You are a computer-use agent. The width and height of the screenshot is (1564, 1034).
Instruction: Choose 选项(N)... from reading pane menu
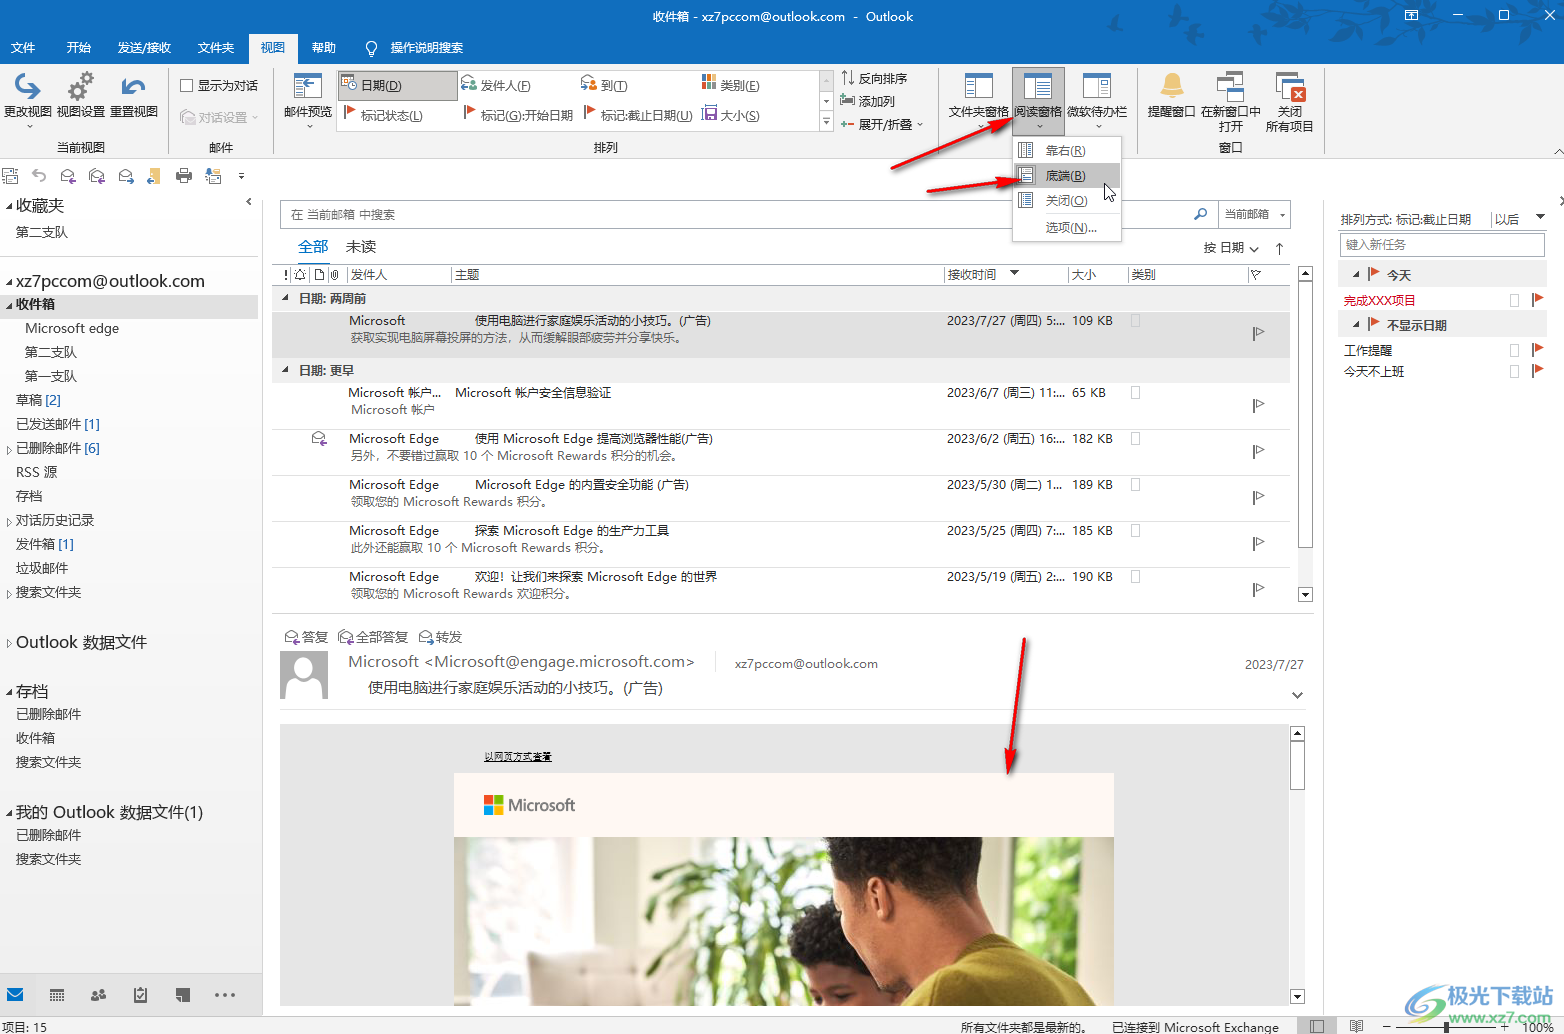pyautogui.click(x=1066, y=227)
